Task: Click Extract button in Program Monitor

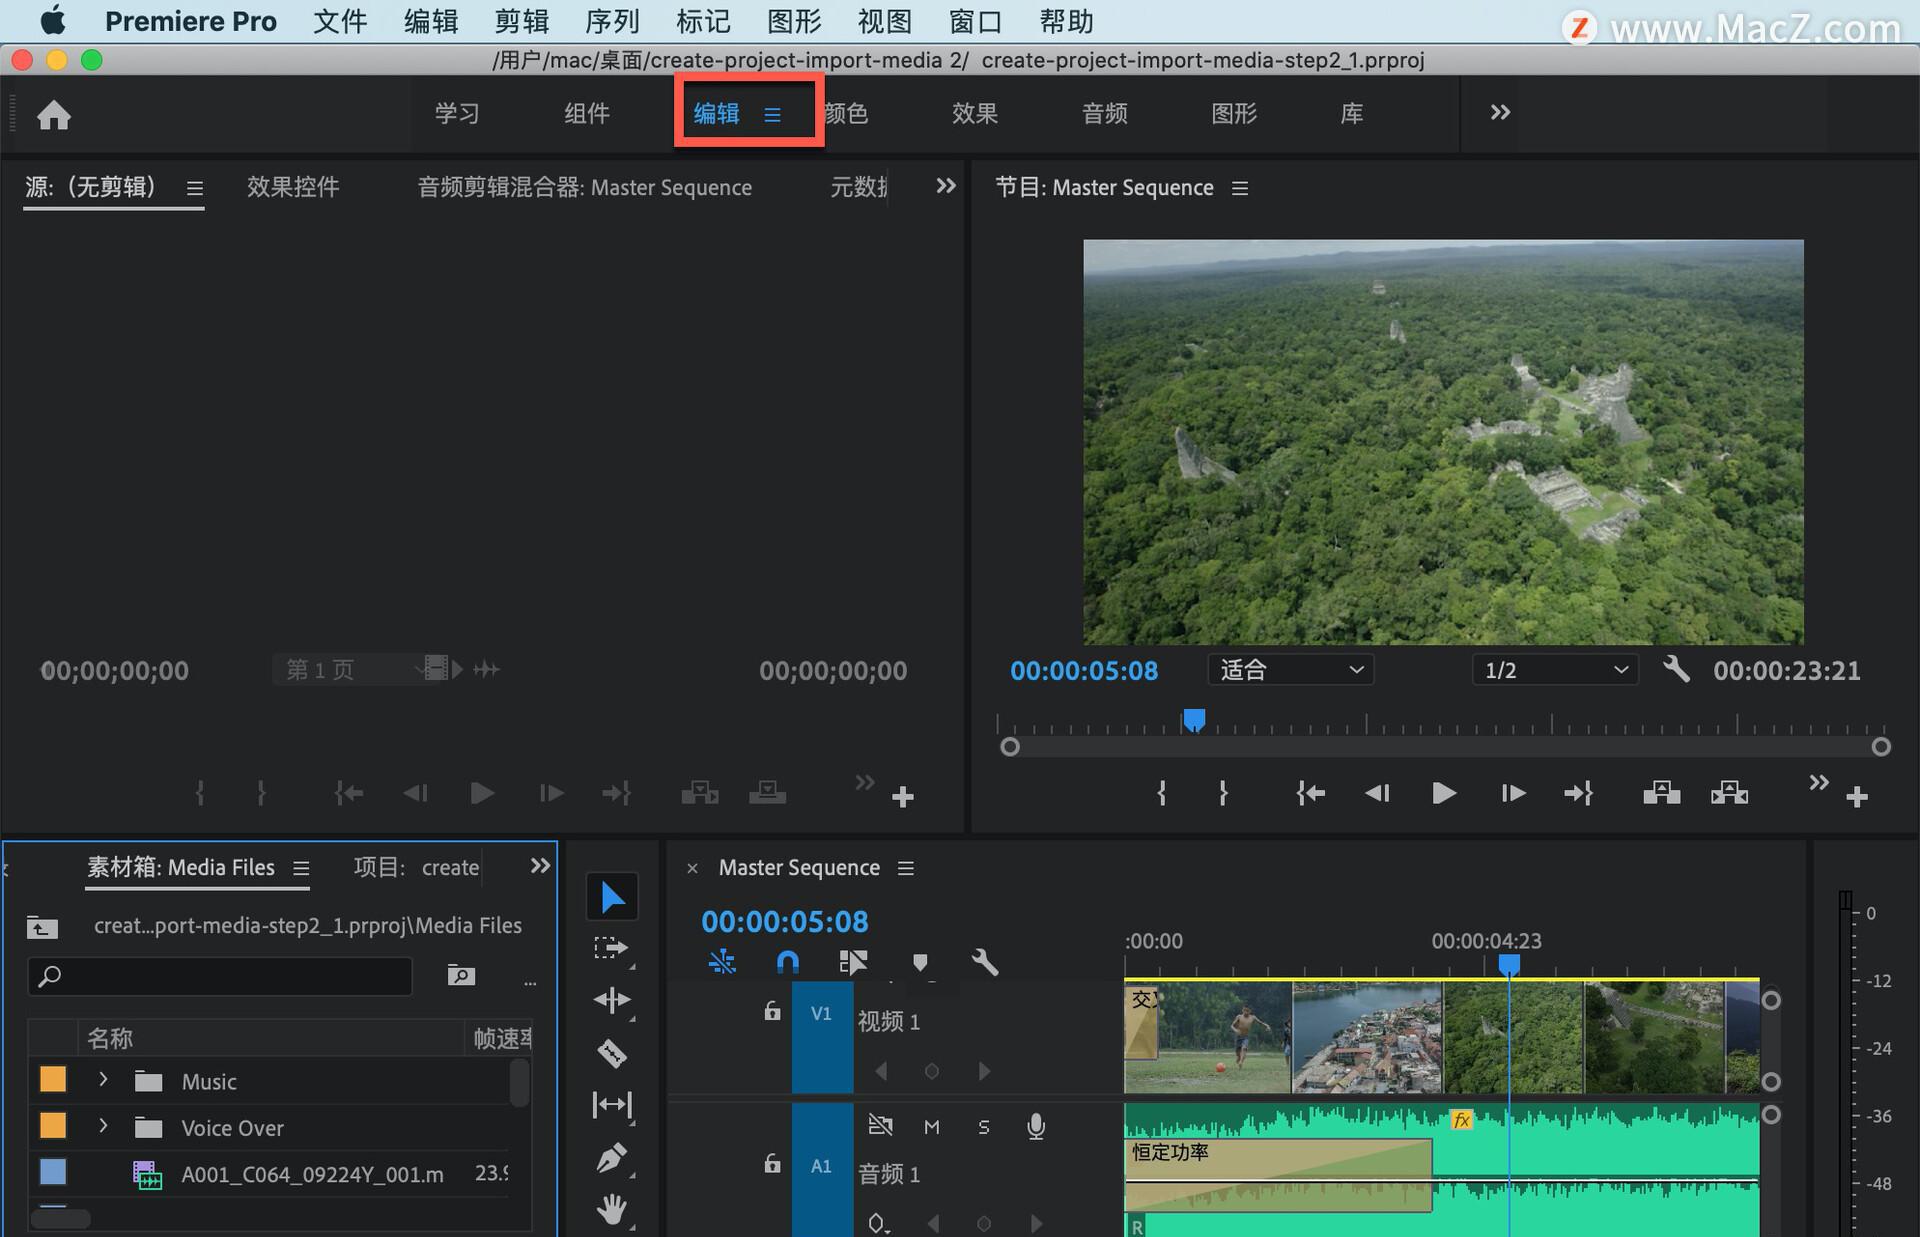Action: coord(1729,793)
